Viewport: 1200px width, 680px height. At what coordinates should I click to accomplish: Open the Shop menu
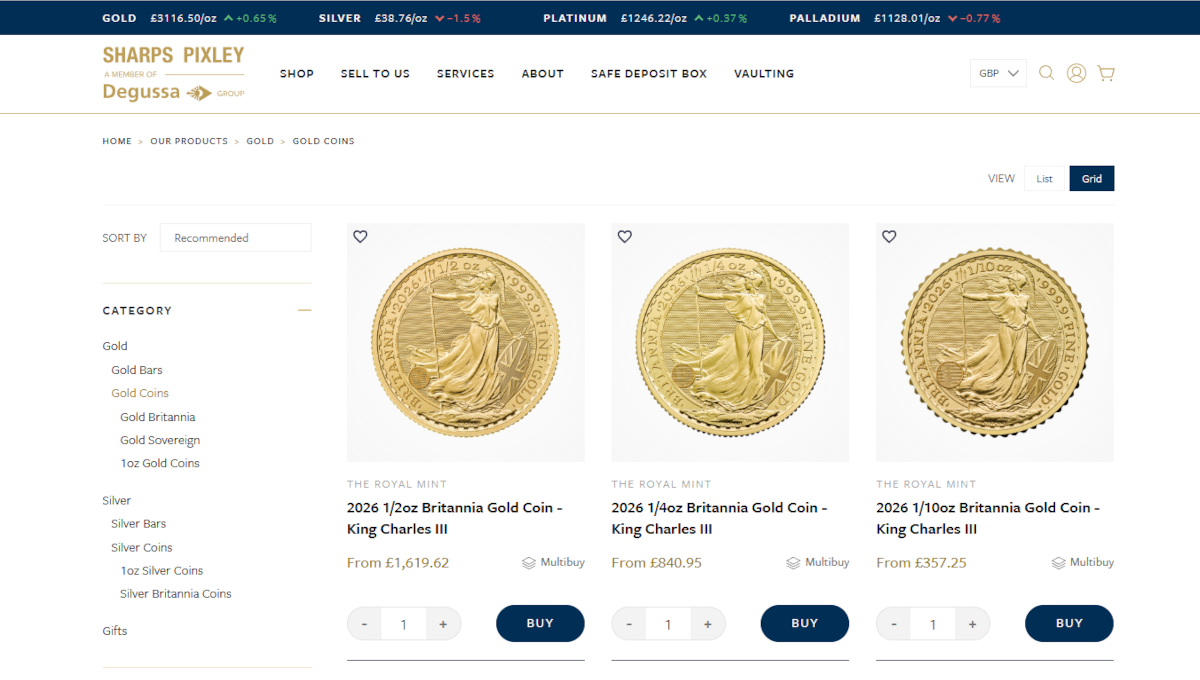[x=297, y=74]
